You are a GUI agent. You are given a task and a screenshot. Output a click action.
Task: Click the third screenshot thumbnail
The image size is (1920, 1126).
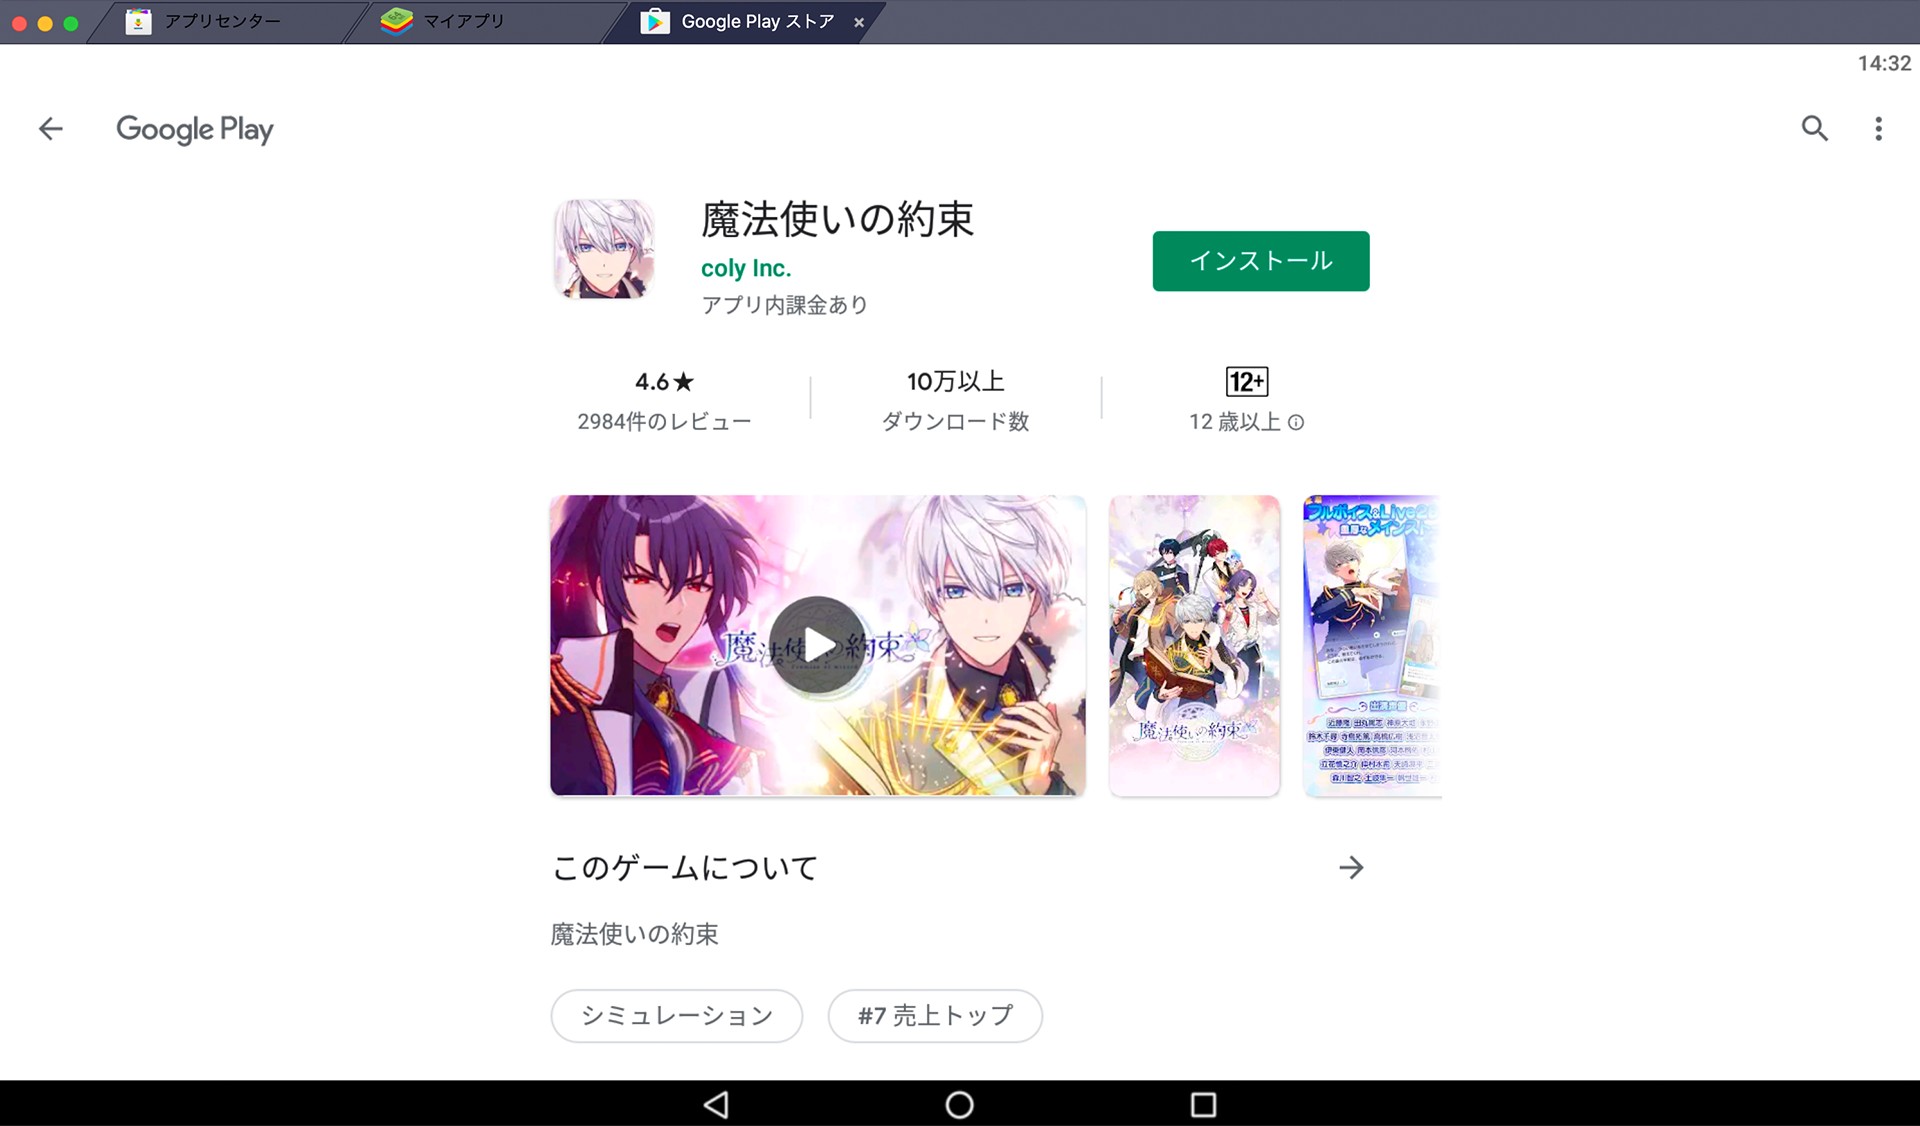click(1371, 643)
